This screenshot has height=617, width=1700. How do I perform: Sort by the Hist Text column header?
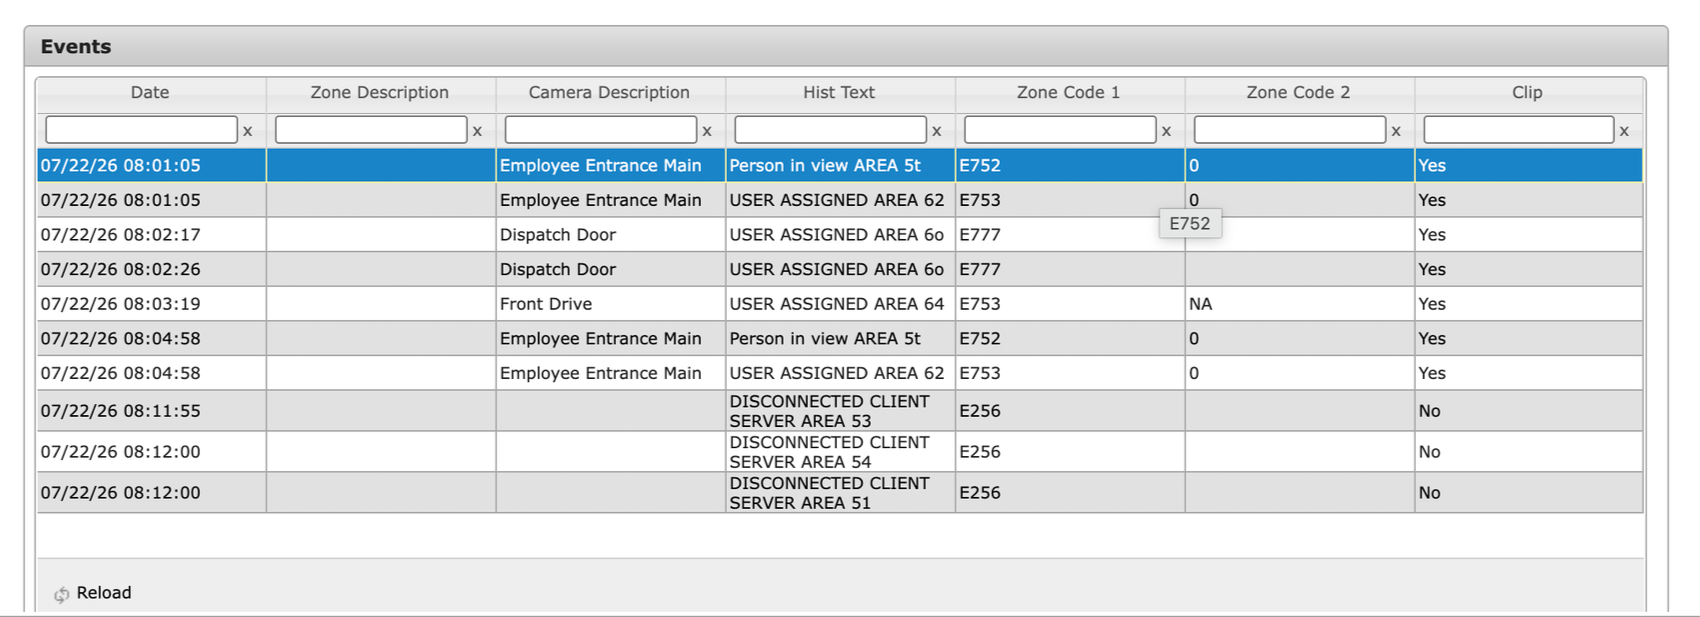[840, 93]
